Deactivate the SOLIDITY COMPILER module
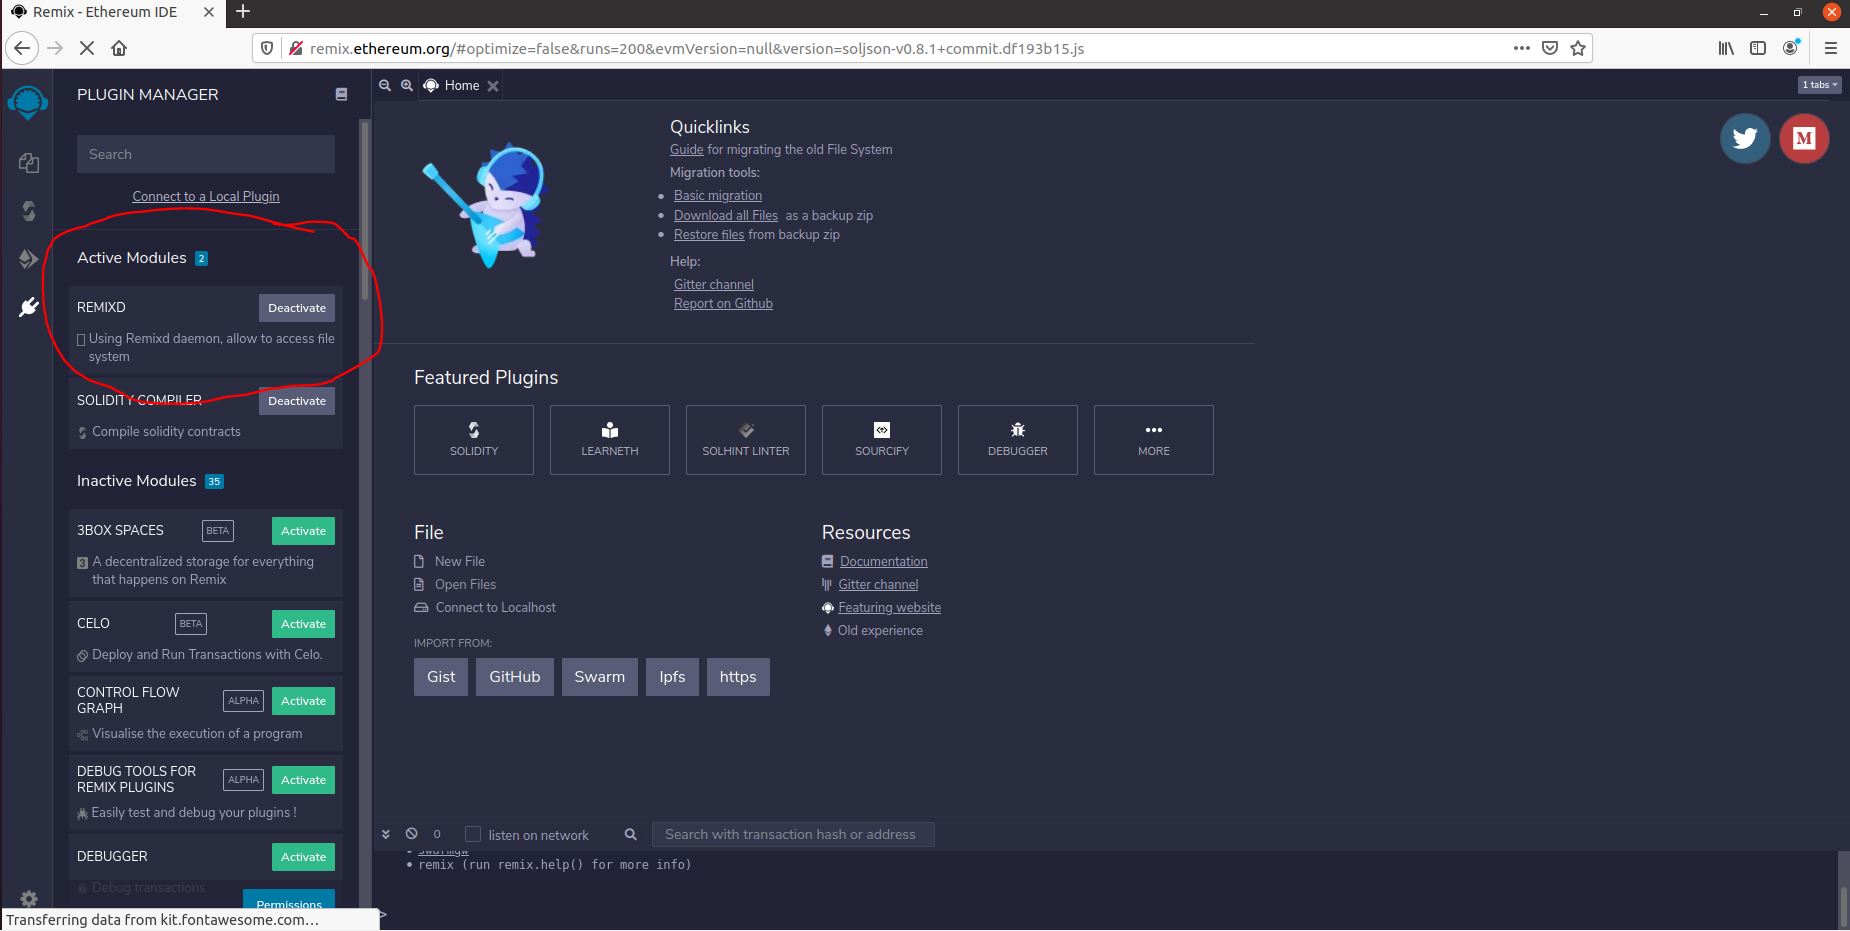1850x931 pixels. point(297,401)
